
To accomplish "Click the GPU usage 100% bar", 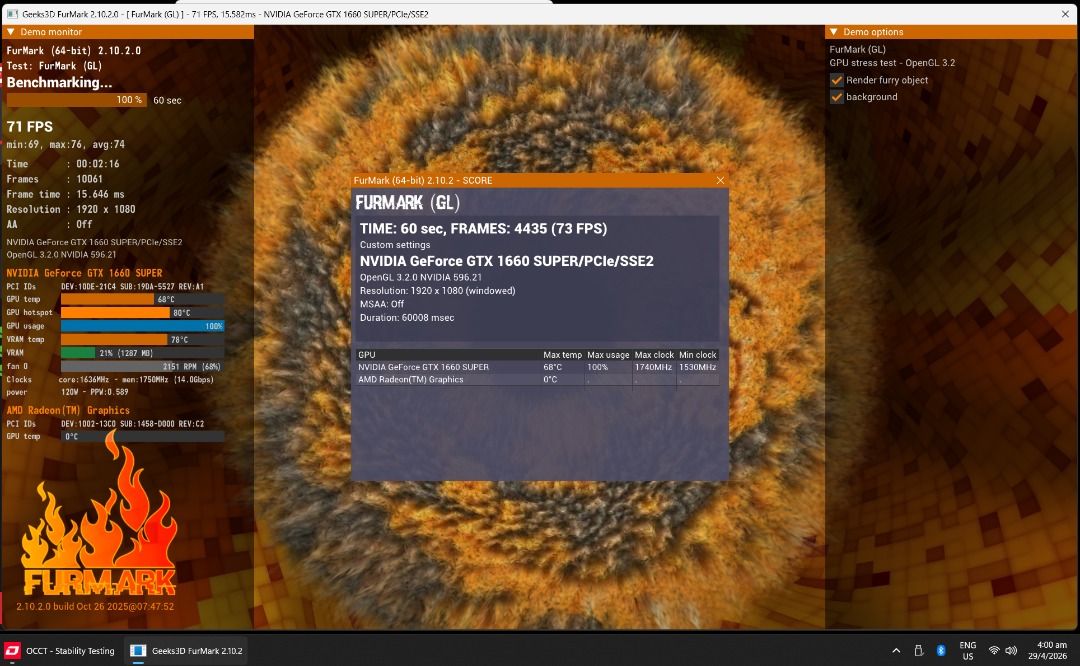I will pos(142,326).
